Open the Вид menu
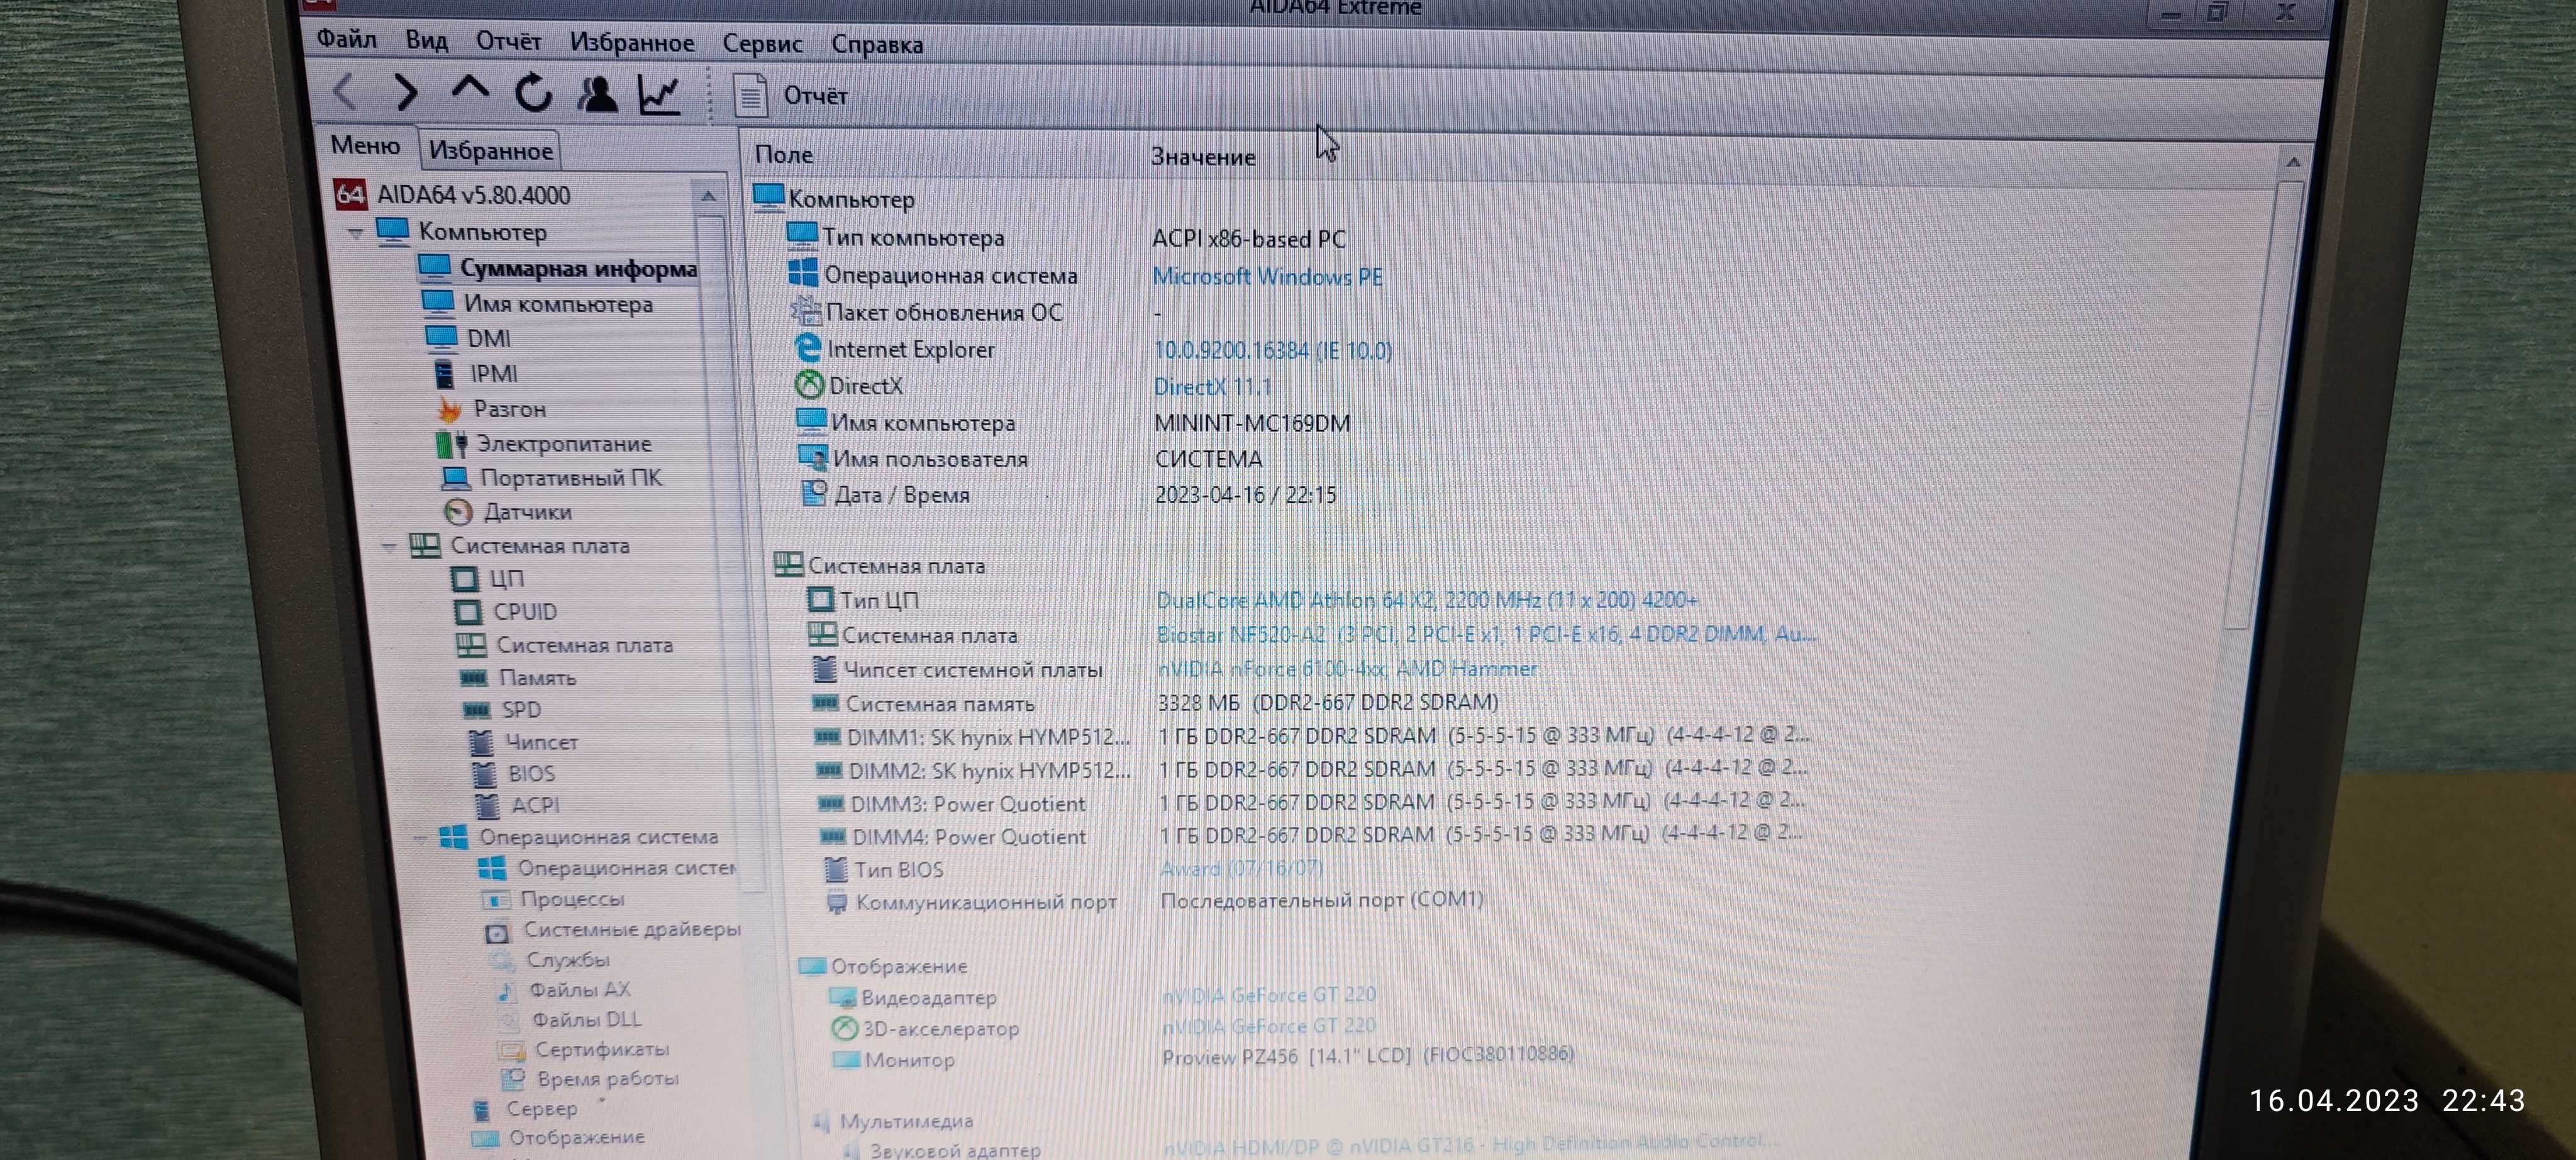The width and height of the screenshot is (2576, 1160). pos(426,40)
